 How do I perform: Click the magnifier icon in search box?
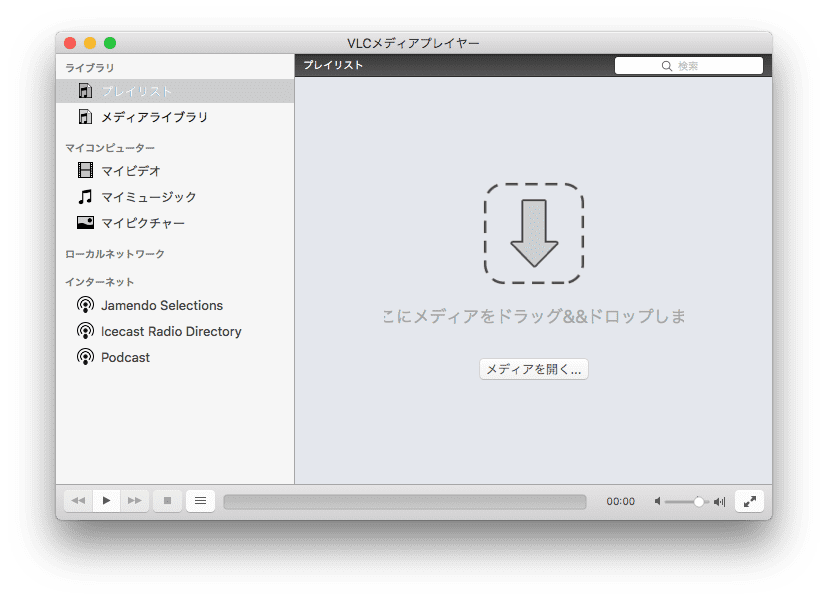tap(667, 66)
